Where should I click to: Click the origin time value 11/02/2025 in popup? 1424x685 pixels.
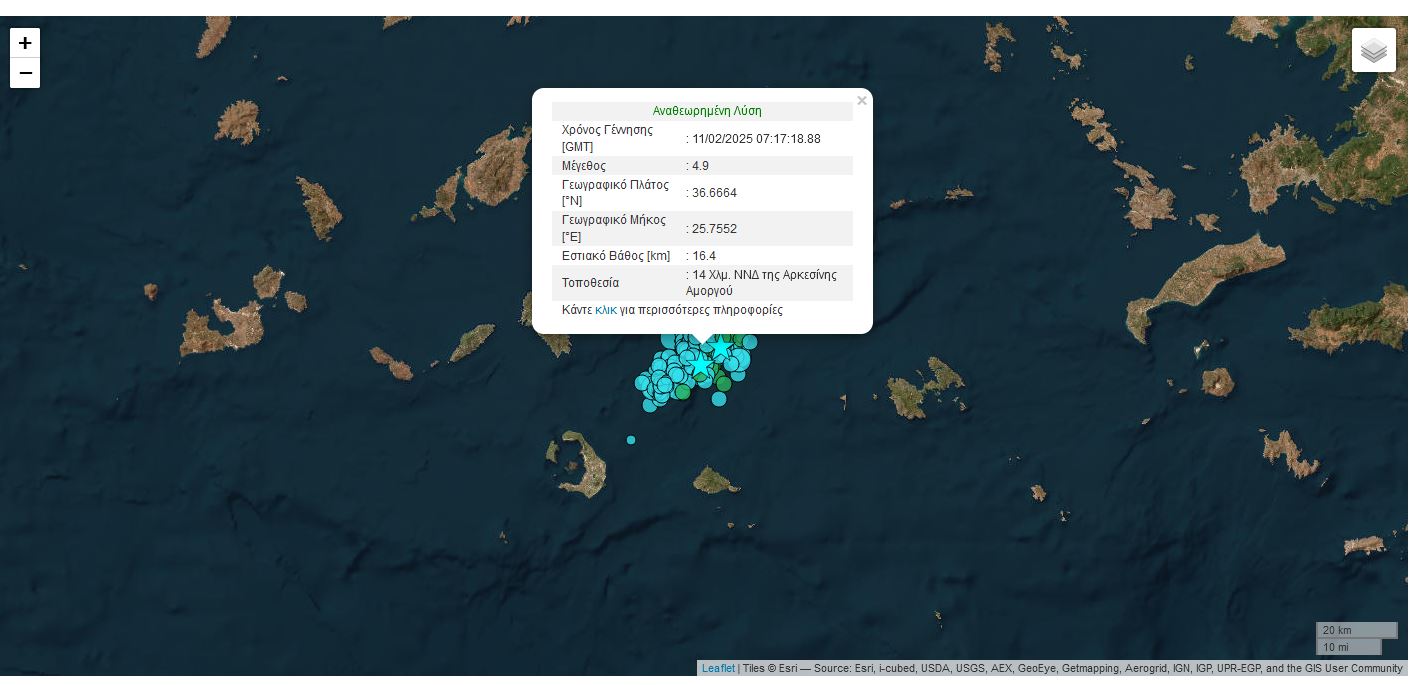click(756, 139)
